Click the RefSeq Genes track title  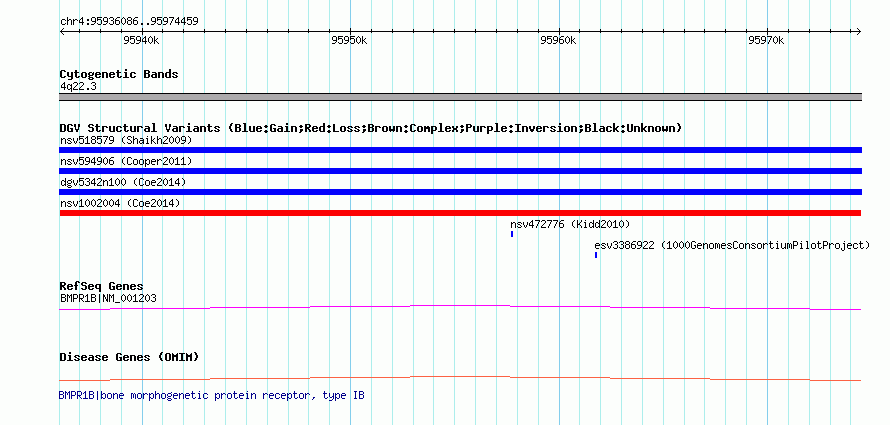(x=102, y=286)
